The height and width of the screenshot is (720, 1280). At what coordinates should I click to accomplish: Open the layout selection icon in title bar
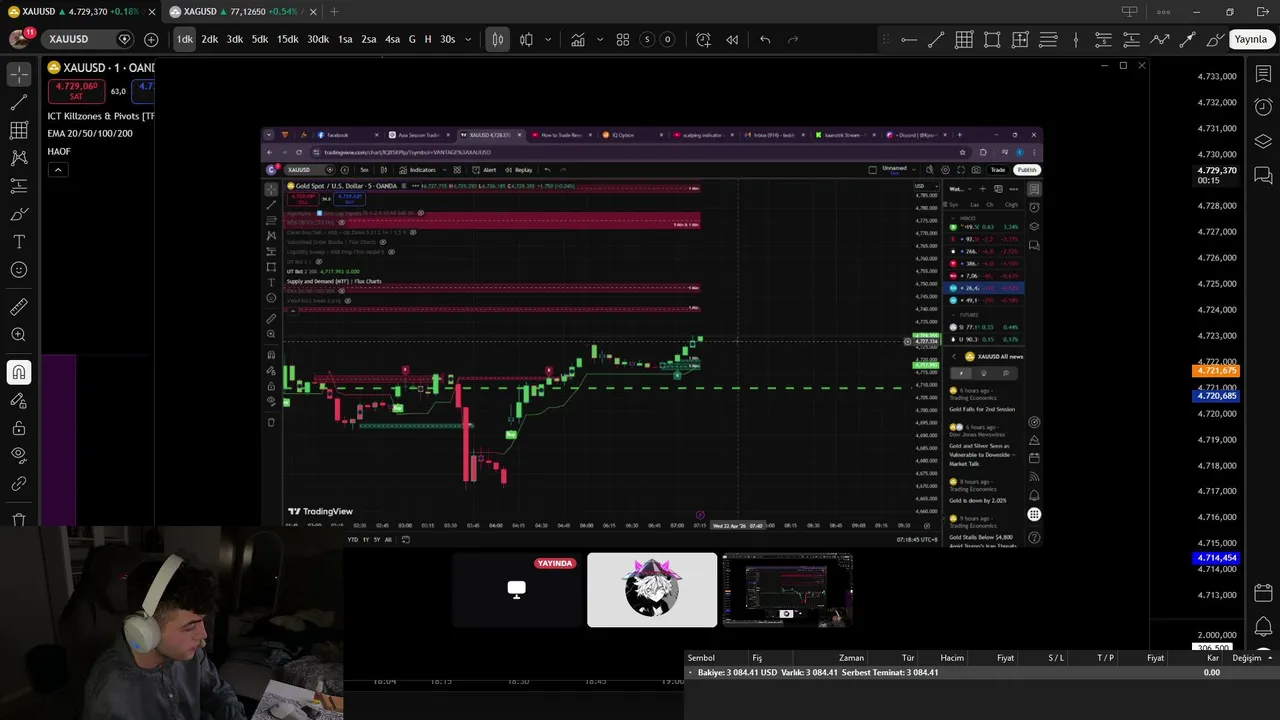point(1129,12)
